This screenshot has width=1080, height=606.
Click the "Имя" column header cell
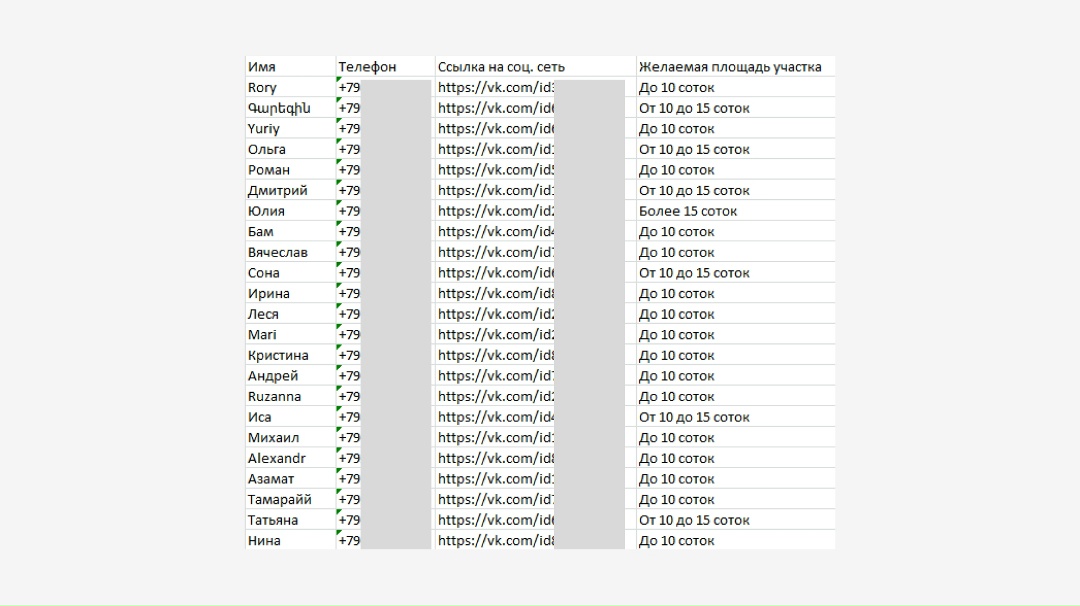click(x=262, y=67)
